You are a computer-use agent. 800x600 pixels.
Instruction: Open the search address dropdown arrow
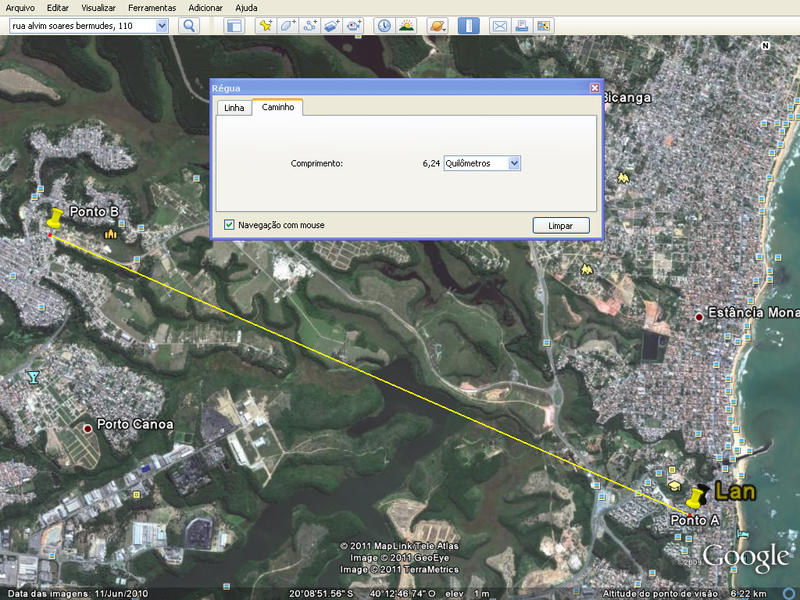161,26
